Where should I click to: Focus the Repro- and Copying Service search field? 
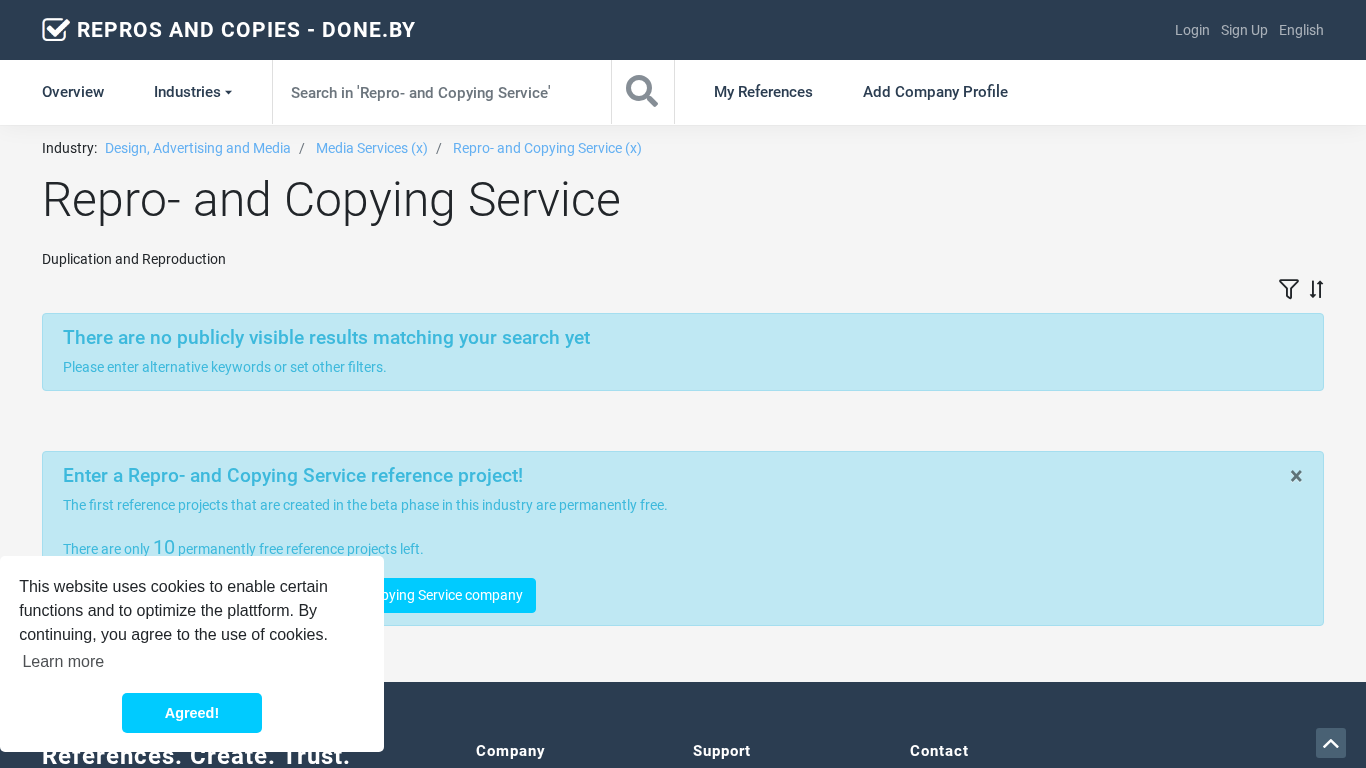[x=441, y=92]
